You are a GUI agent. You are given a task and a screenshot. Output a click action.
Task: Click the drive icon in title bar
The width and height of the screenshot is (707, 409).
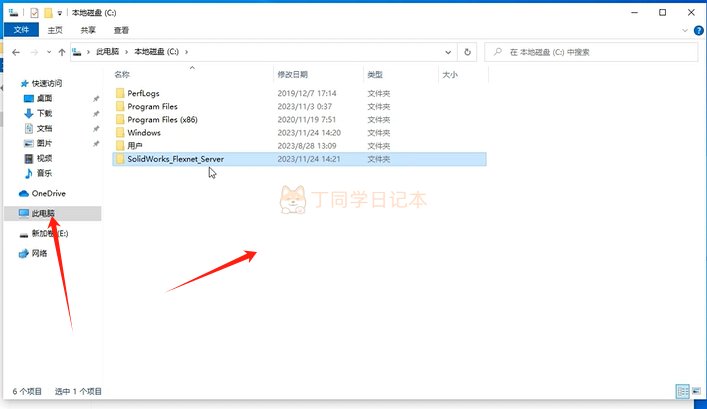pyautogui.click(x=13, y=13)
